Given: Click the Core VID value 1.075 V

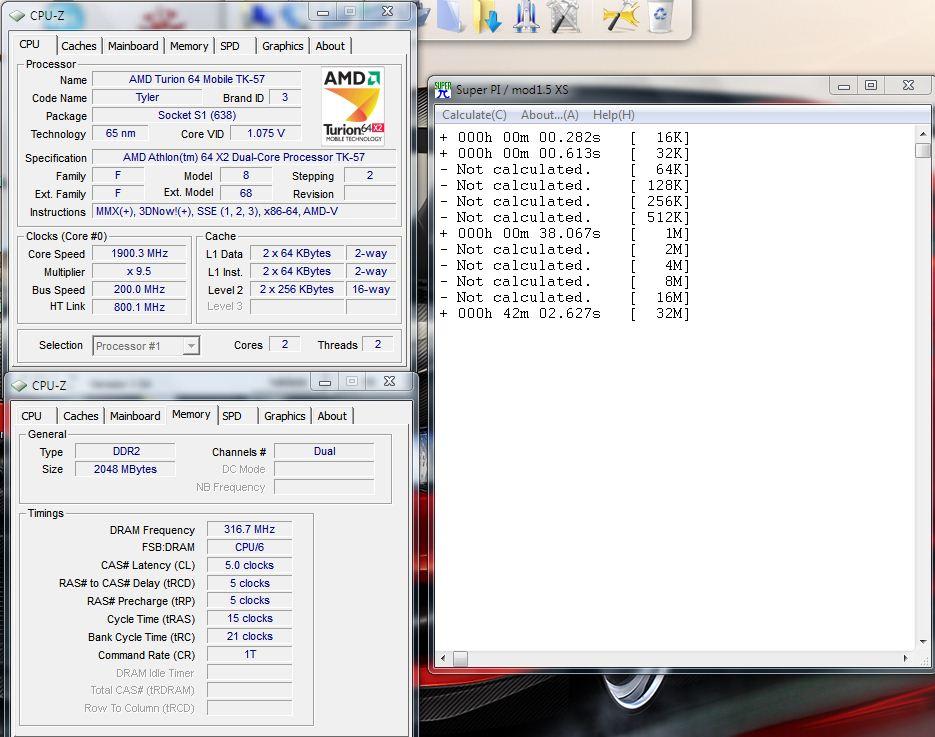Looking at the screenshot, I should point(266,134).
